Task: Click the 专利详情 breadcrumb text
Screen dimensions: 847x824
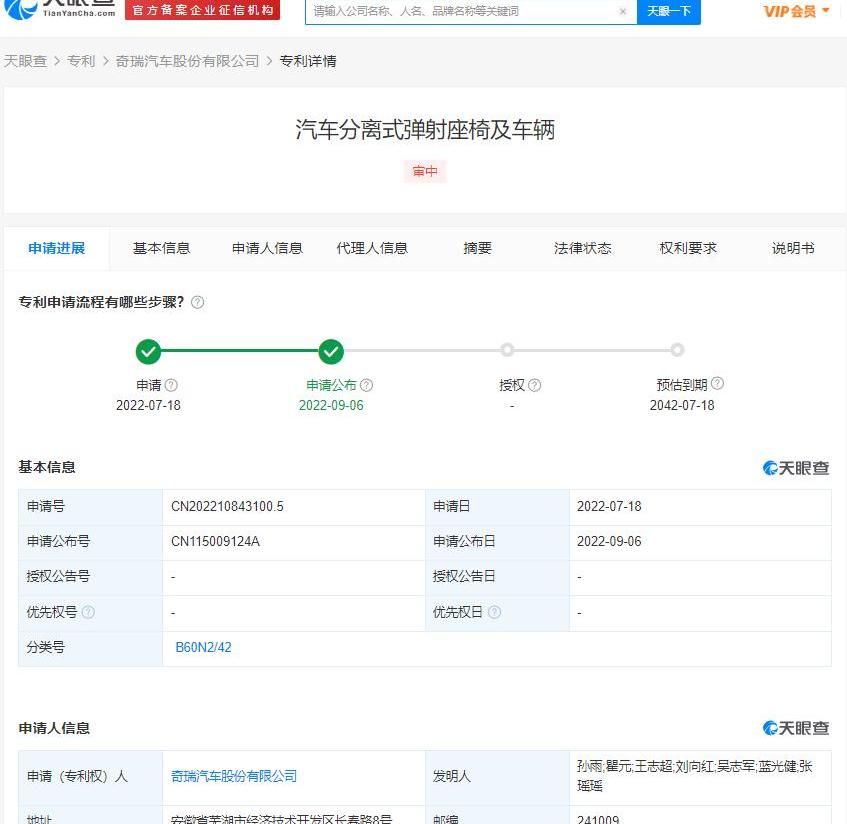Action: point(308,61)
